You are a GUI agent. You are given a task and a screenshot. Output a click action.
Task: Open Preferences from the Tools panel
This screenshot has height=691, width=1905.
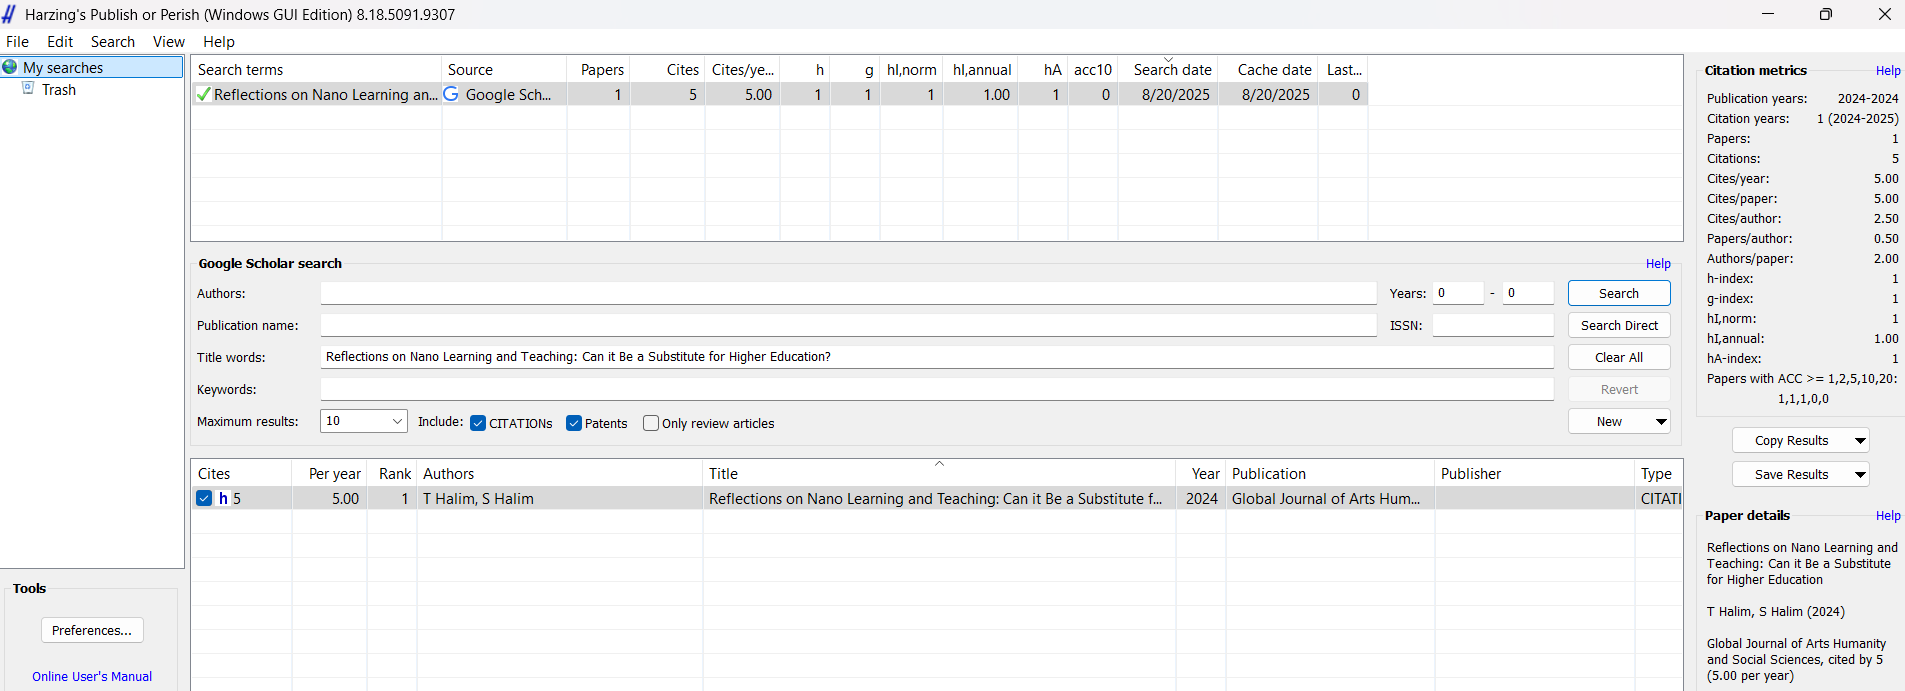coord(92,630)
